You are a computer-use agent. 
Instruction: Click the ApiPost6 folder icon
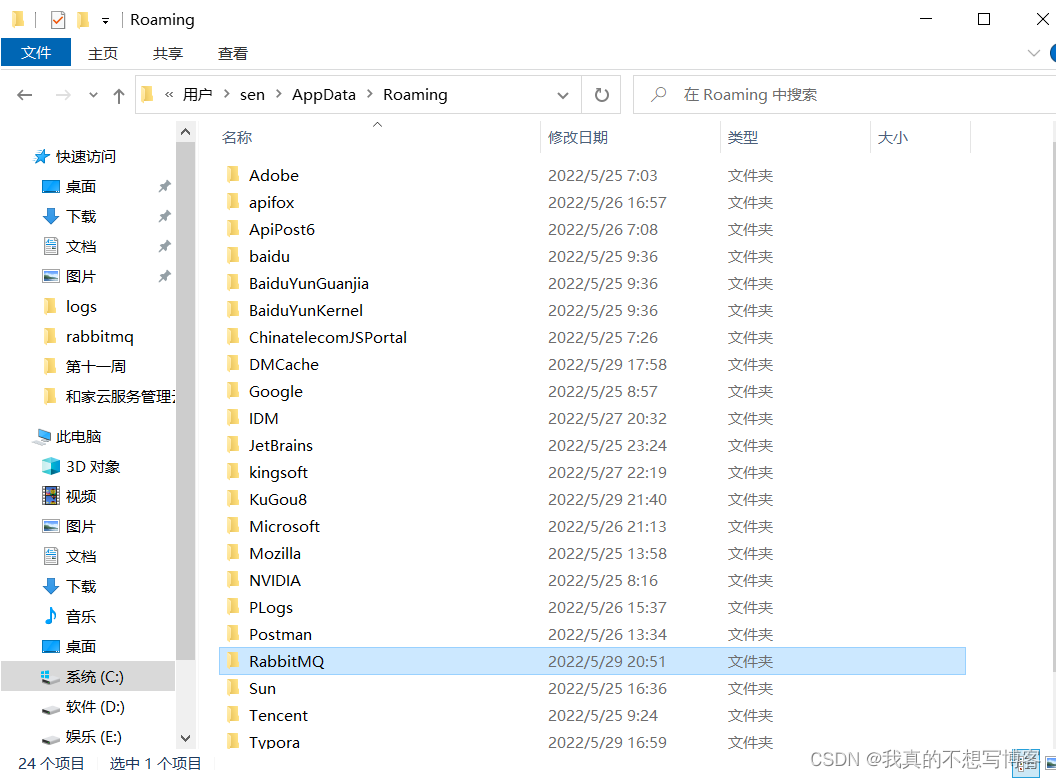(233, 228)
